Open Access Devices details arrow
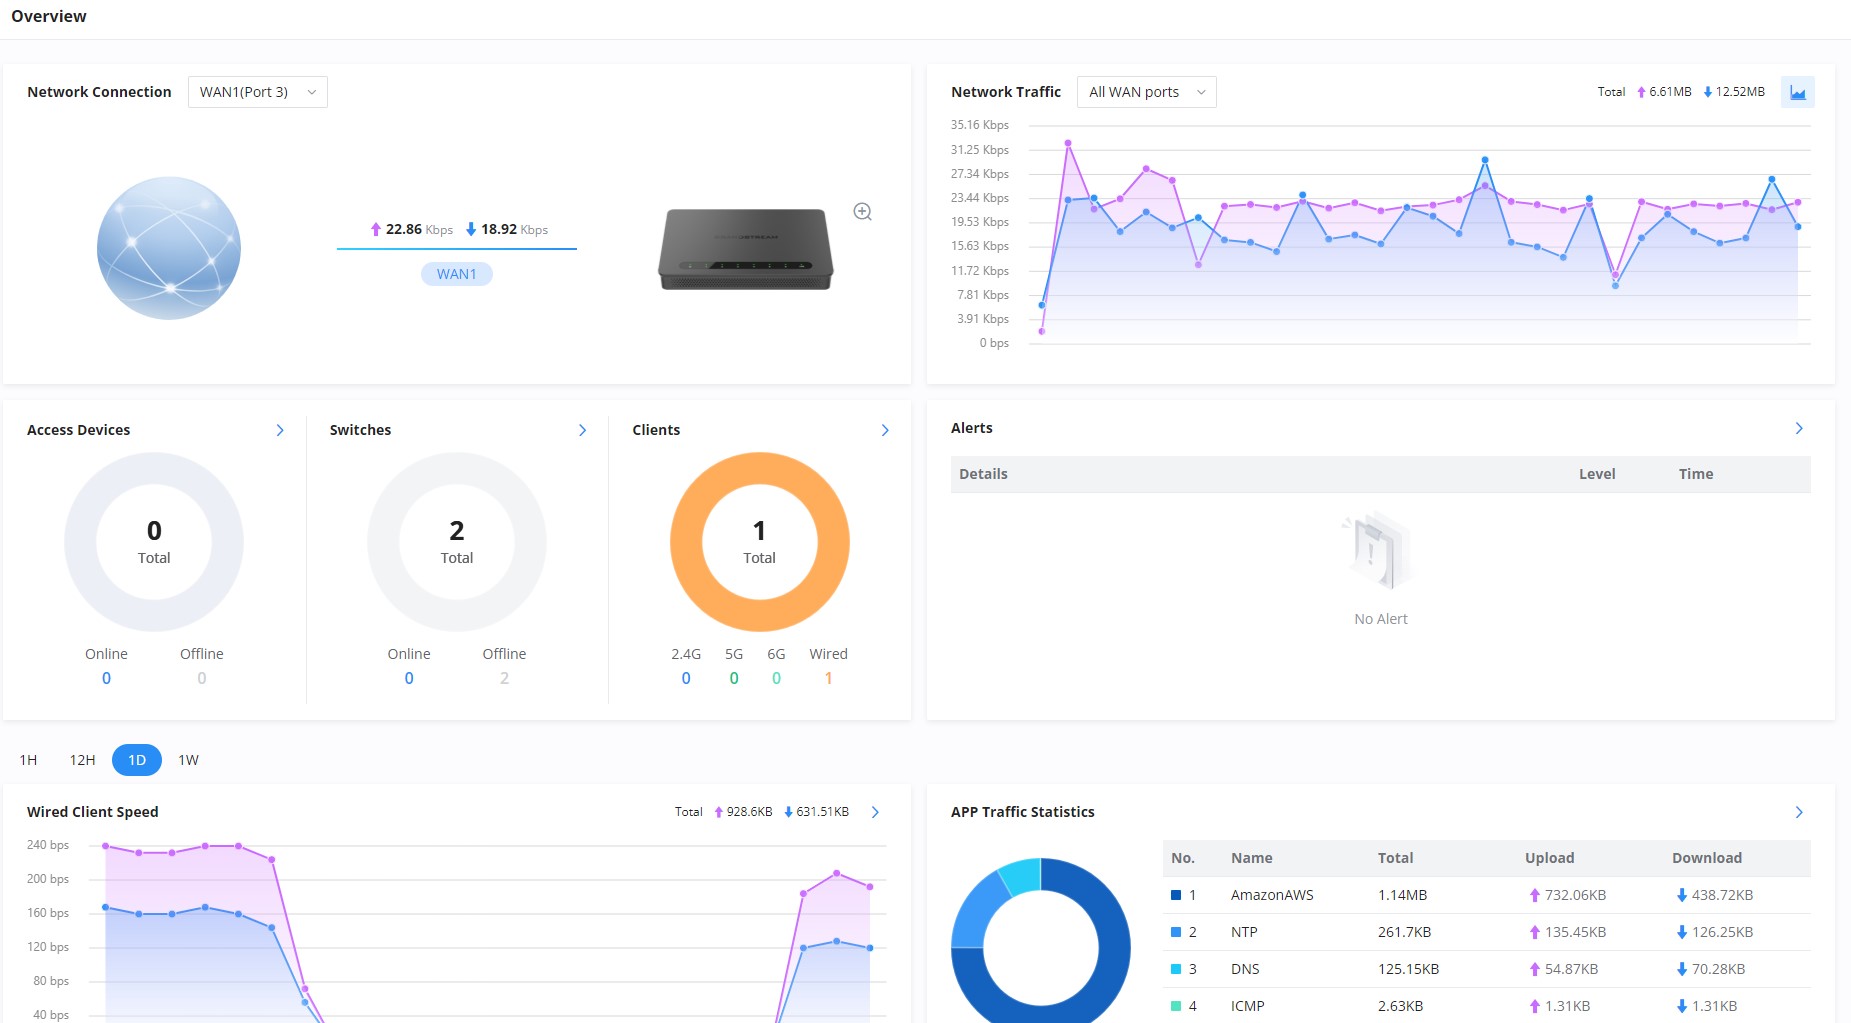This screenshot has width=1851, height=1023. [280, 430]
